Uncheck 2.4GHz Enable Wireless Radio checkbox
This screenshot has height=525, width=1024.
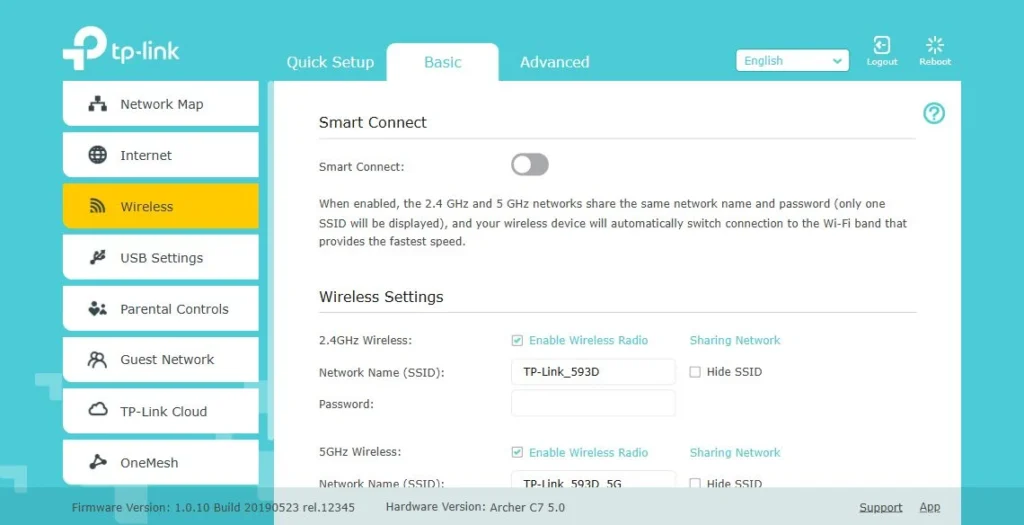[517, 340]
